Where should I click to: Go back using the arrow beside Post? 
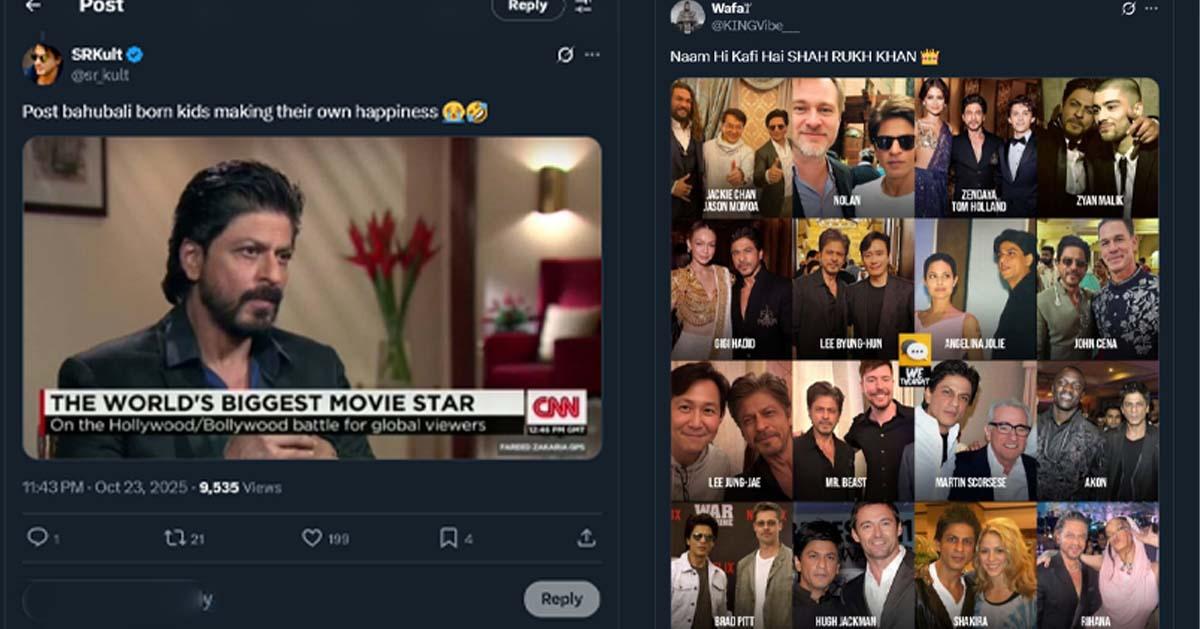pyautogui.click(x=33, y=6)
